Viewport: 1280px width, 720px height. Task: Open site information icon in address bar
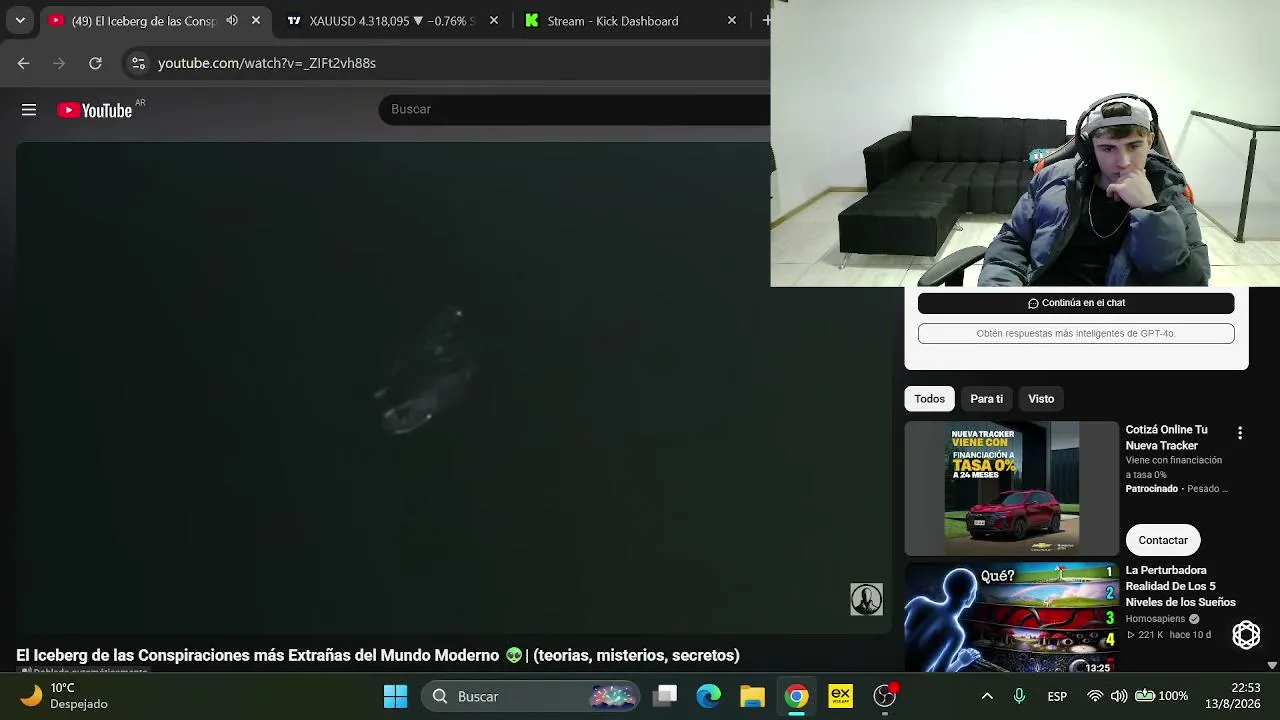(138, 63)
